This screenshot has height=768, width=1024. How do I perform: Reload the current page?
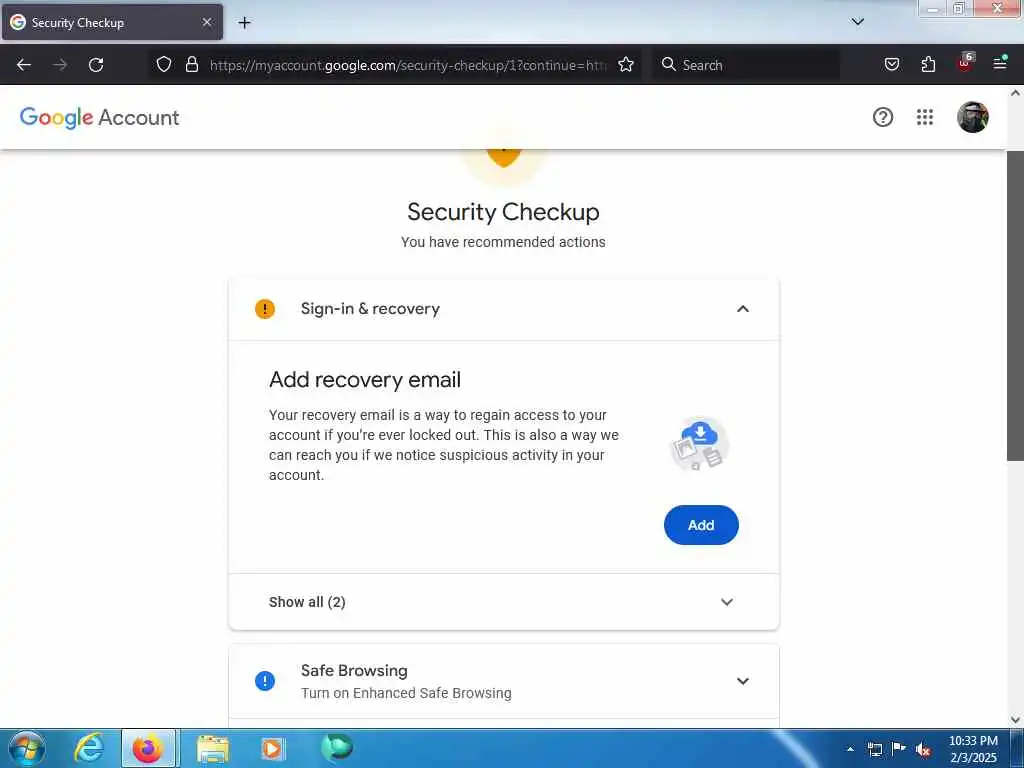click(x=96, y=65)
